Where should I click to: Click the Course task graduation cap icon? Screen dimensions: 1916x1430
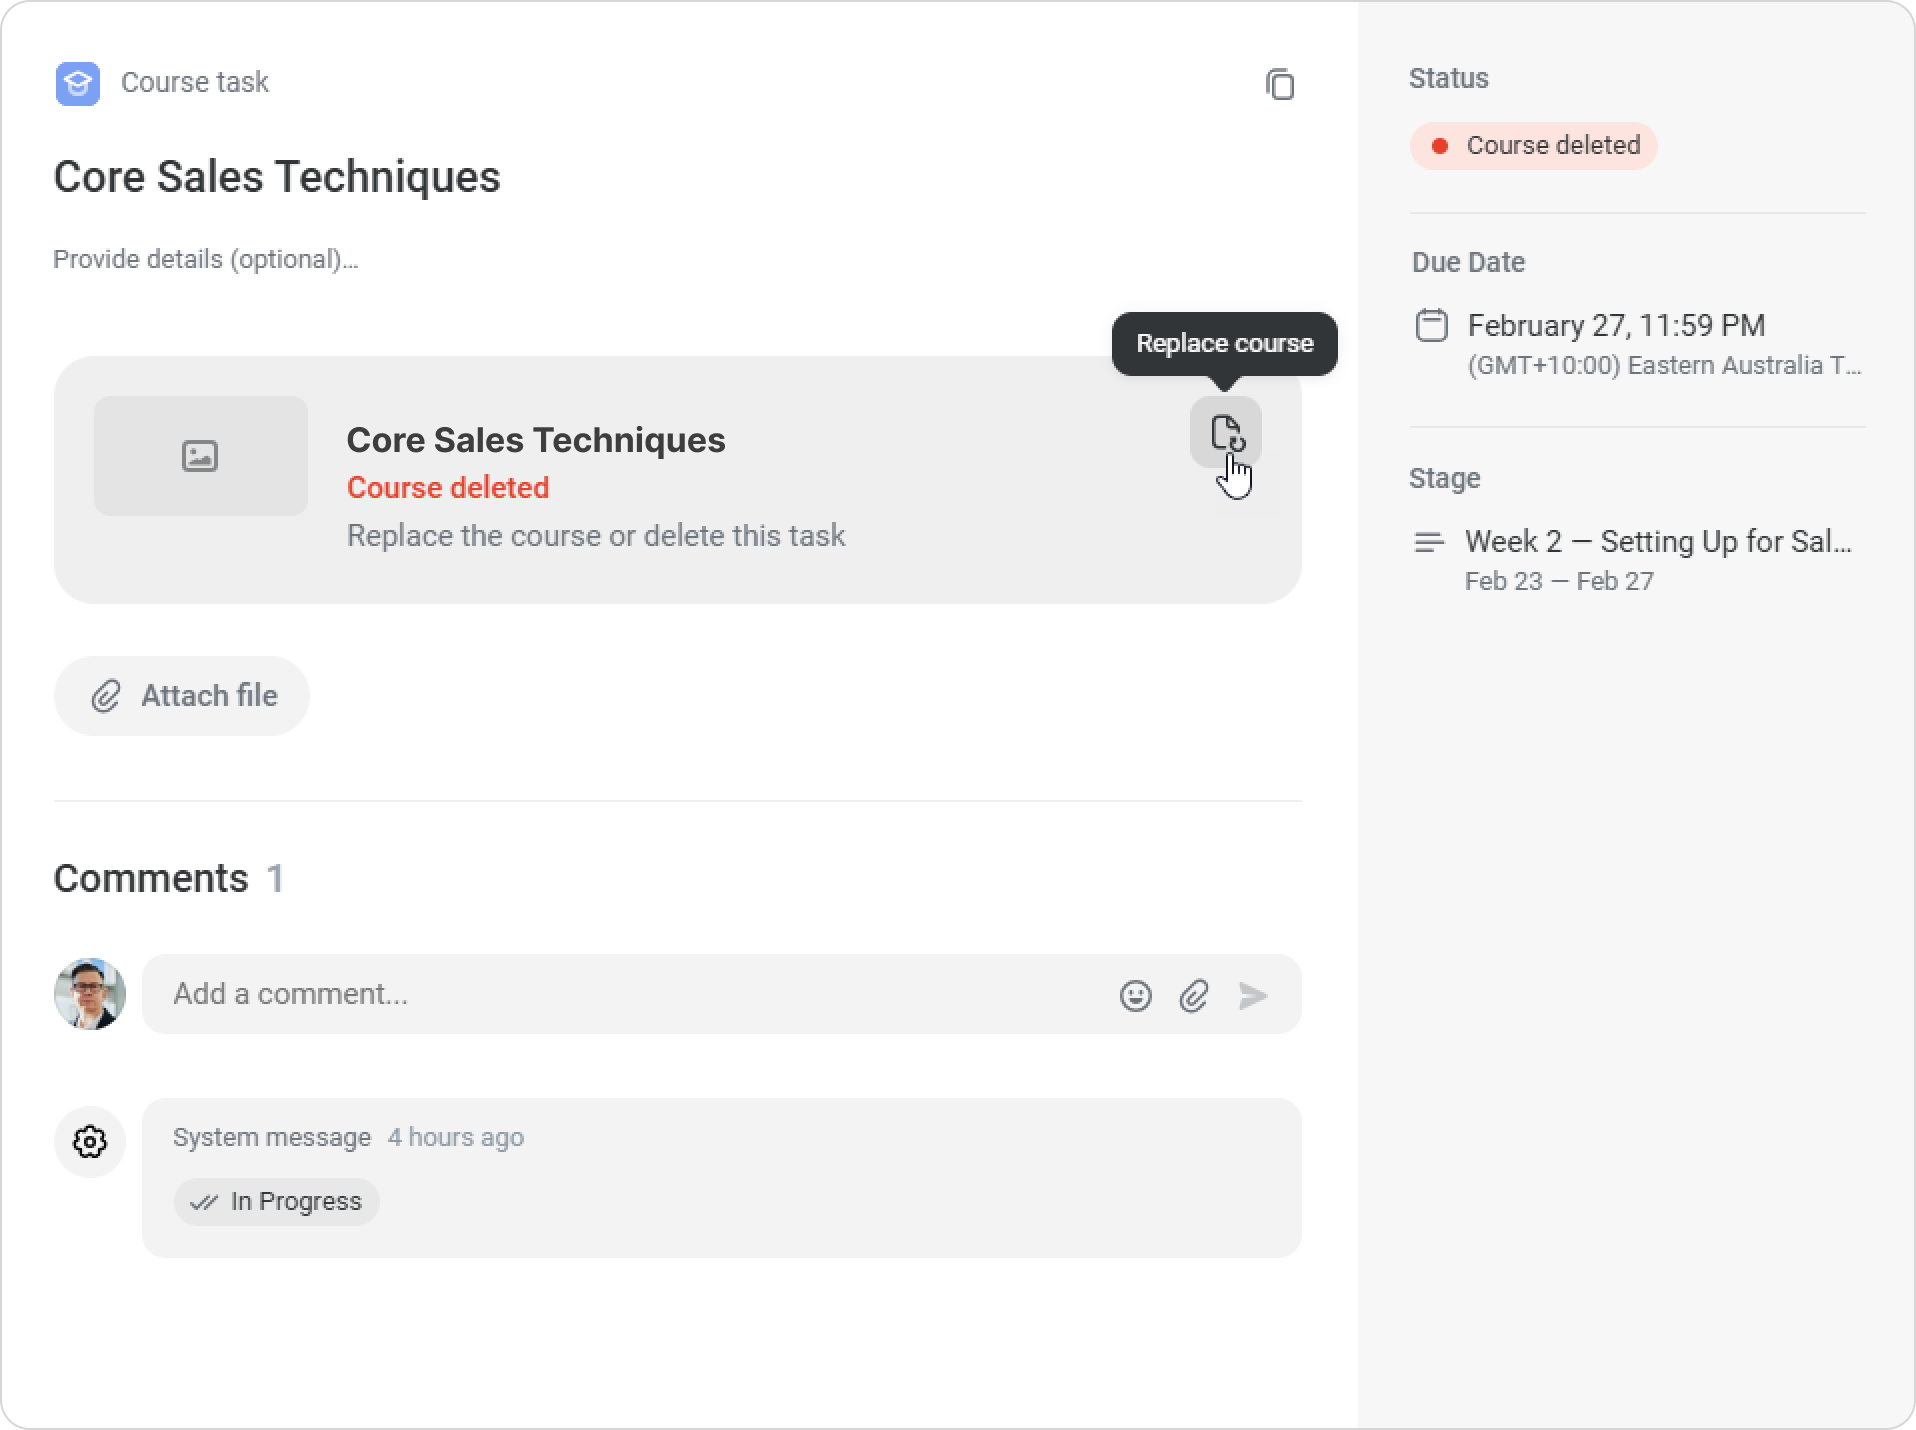pos(78,83)
